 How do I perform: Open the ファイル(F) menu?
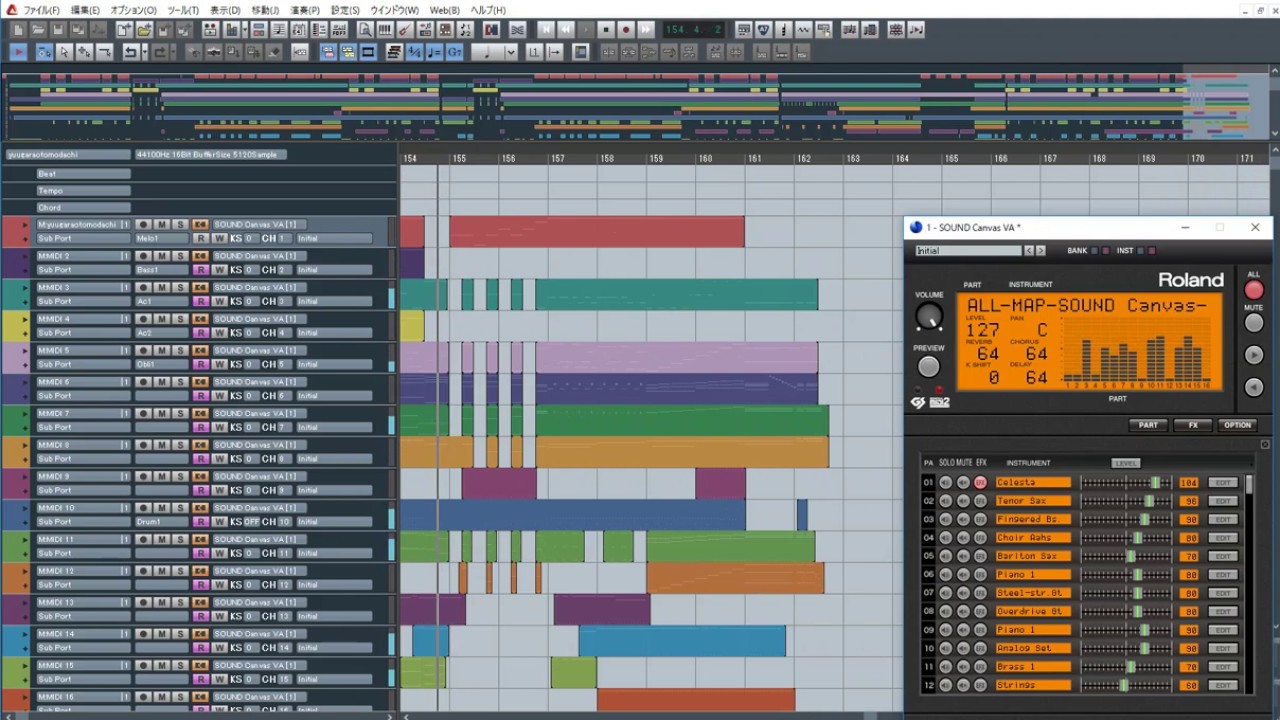pos(41,10)
